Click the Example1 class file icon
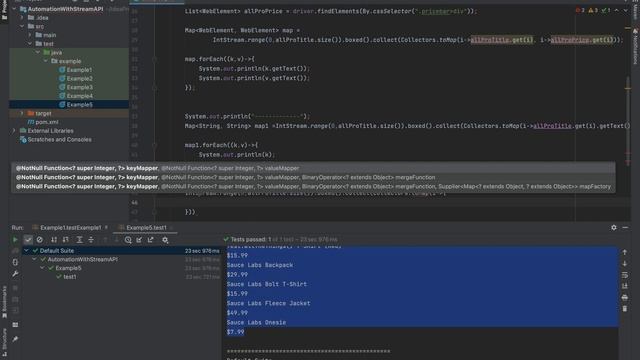The width and height of the screenshot is (640, 360). click(62, 70)
